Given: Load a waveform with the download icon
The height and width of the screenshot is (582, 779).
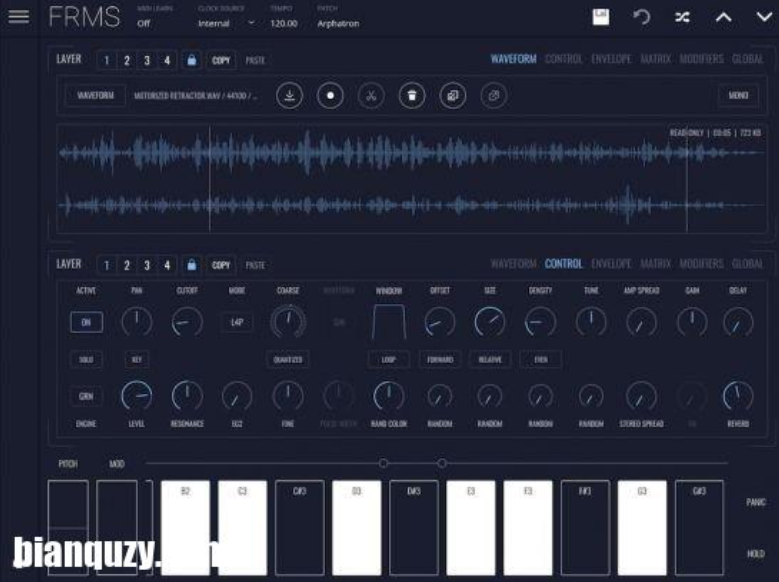Looking at the screenshot, I should point(289,96).
